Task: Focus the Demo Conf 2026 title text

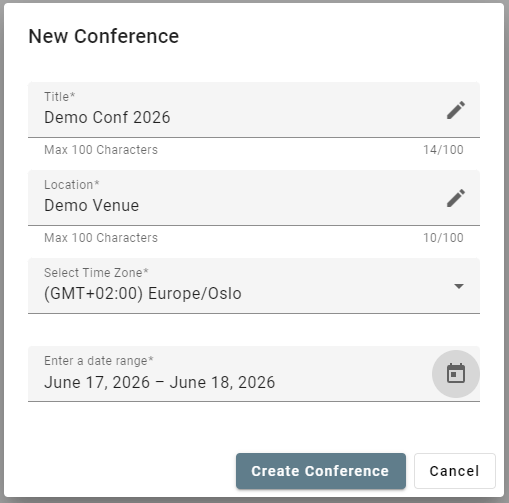Action: point(107,117)
